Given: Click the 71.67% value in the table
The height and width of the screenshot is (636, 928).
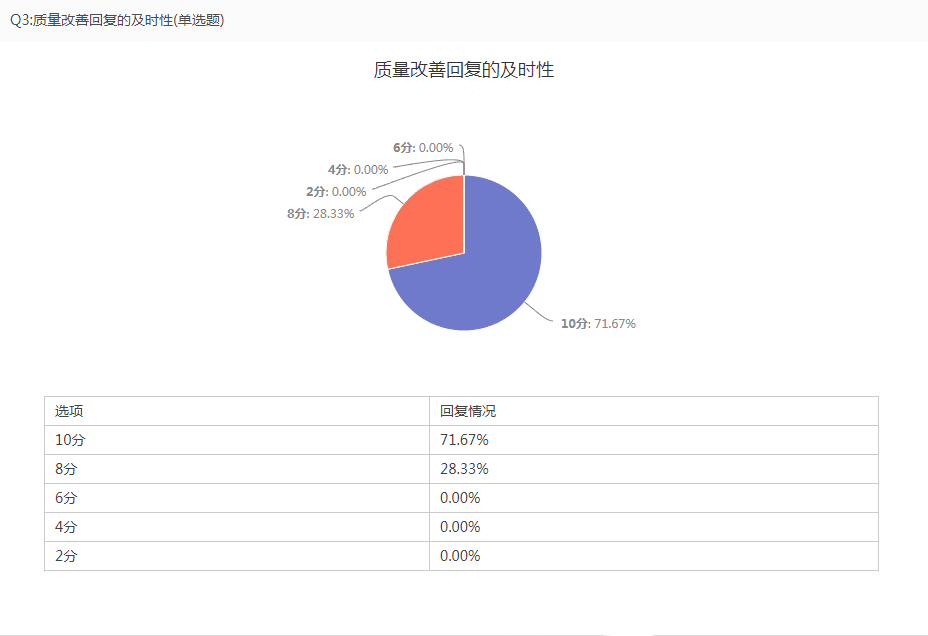Looking at the screenshot, I should (x=464, y=440).
